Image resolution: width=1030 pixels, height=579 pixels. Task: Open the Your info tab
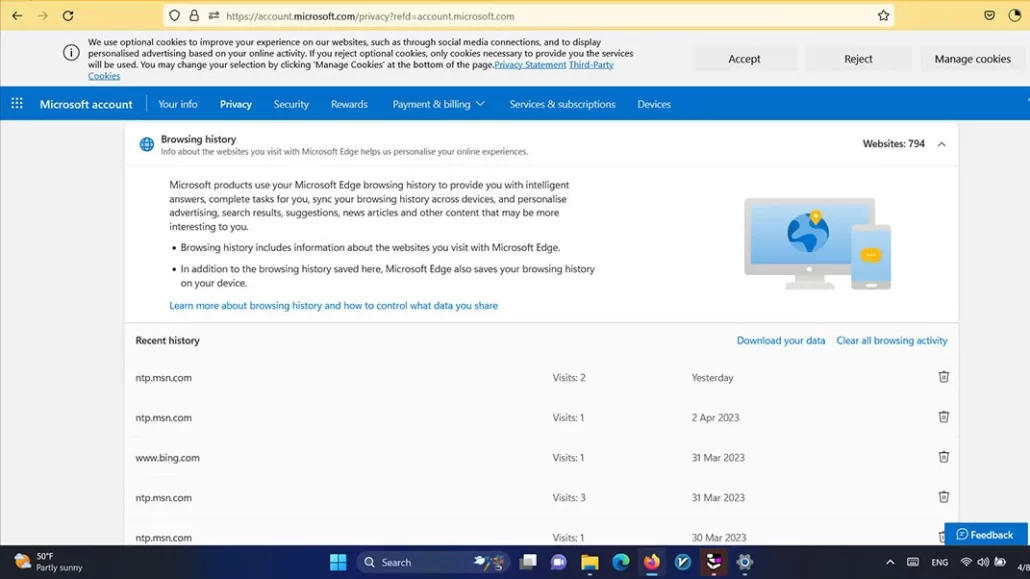pyautogui.click(x=177, y=104)
